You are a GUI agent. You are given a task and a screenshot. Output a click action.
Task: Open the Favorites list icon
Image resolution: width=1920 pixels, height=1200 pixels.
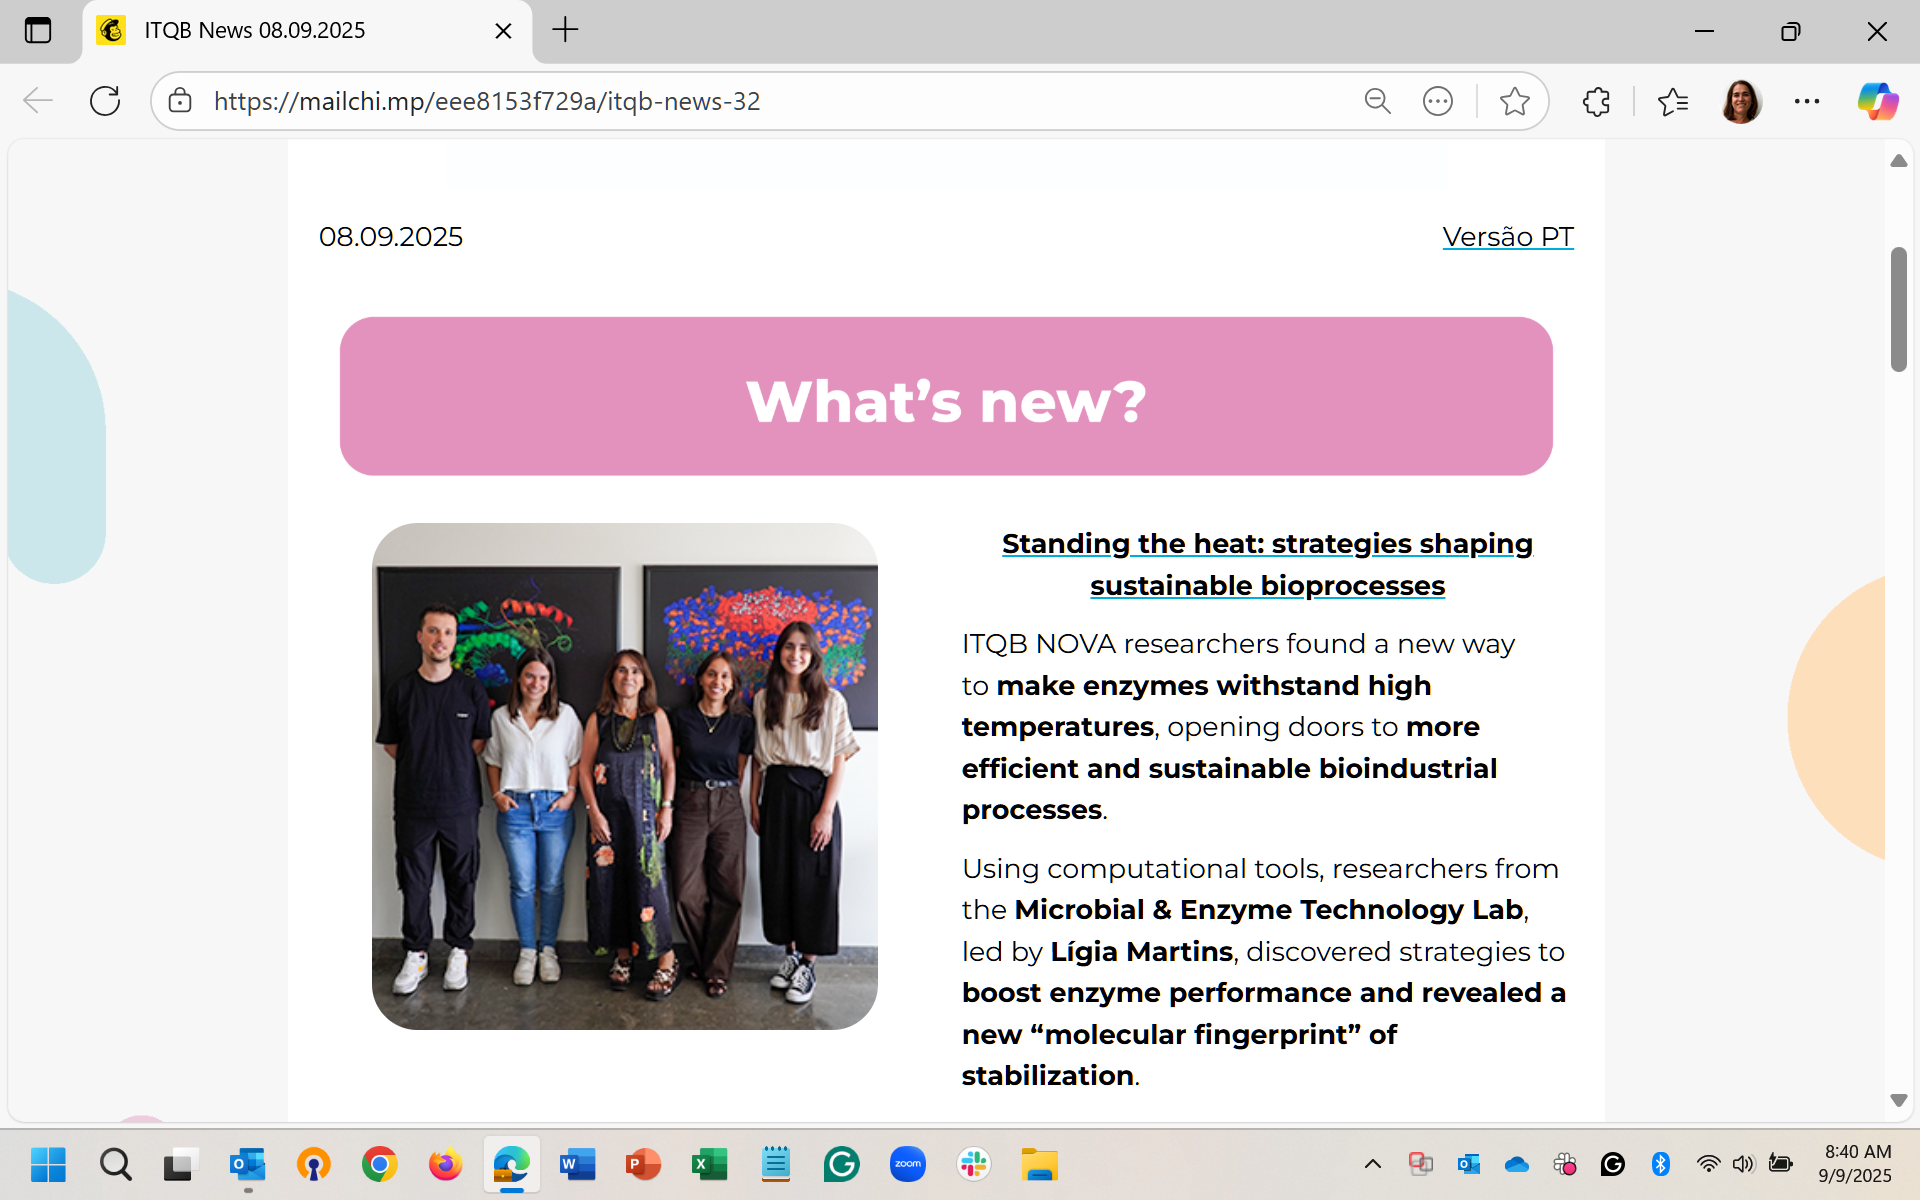click(x=1672, y=101)
